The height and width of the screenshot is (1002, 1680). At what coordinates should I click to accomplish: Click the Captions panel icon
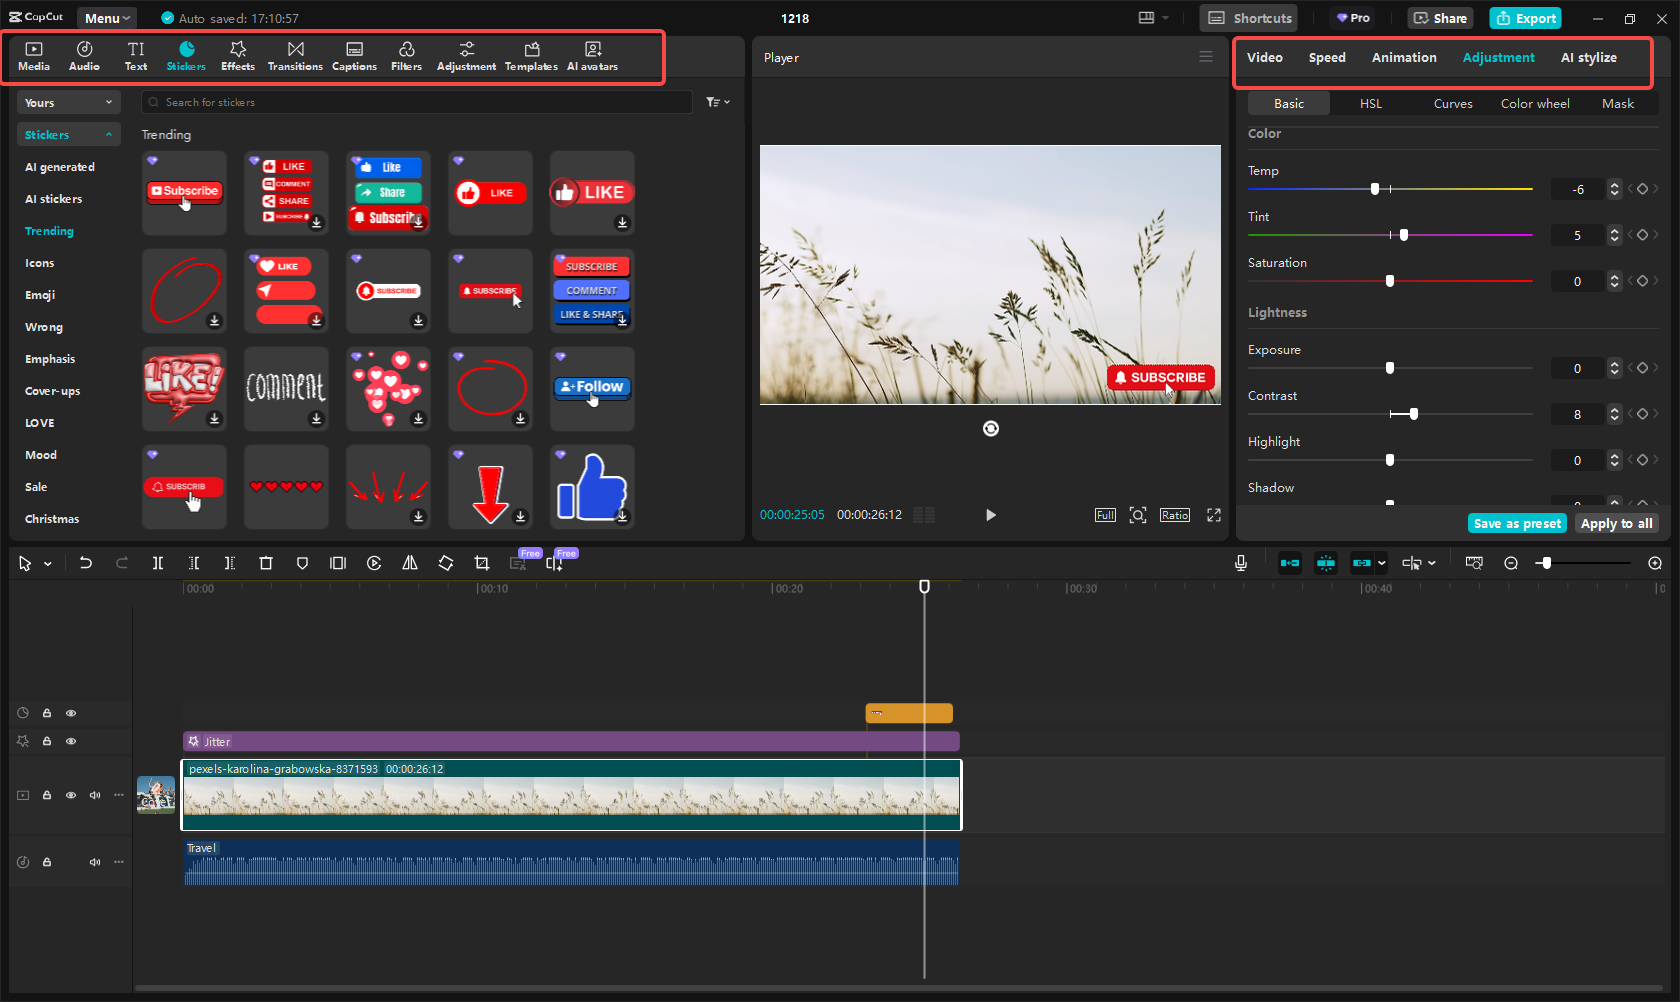[x=354, y=55]
